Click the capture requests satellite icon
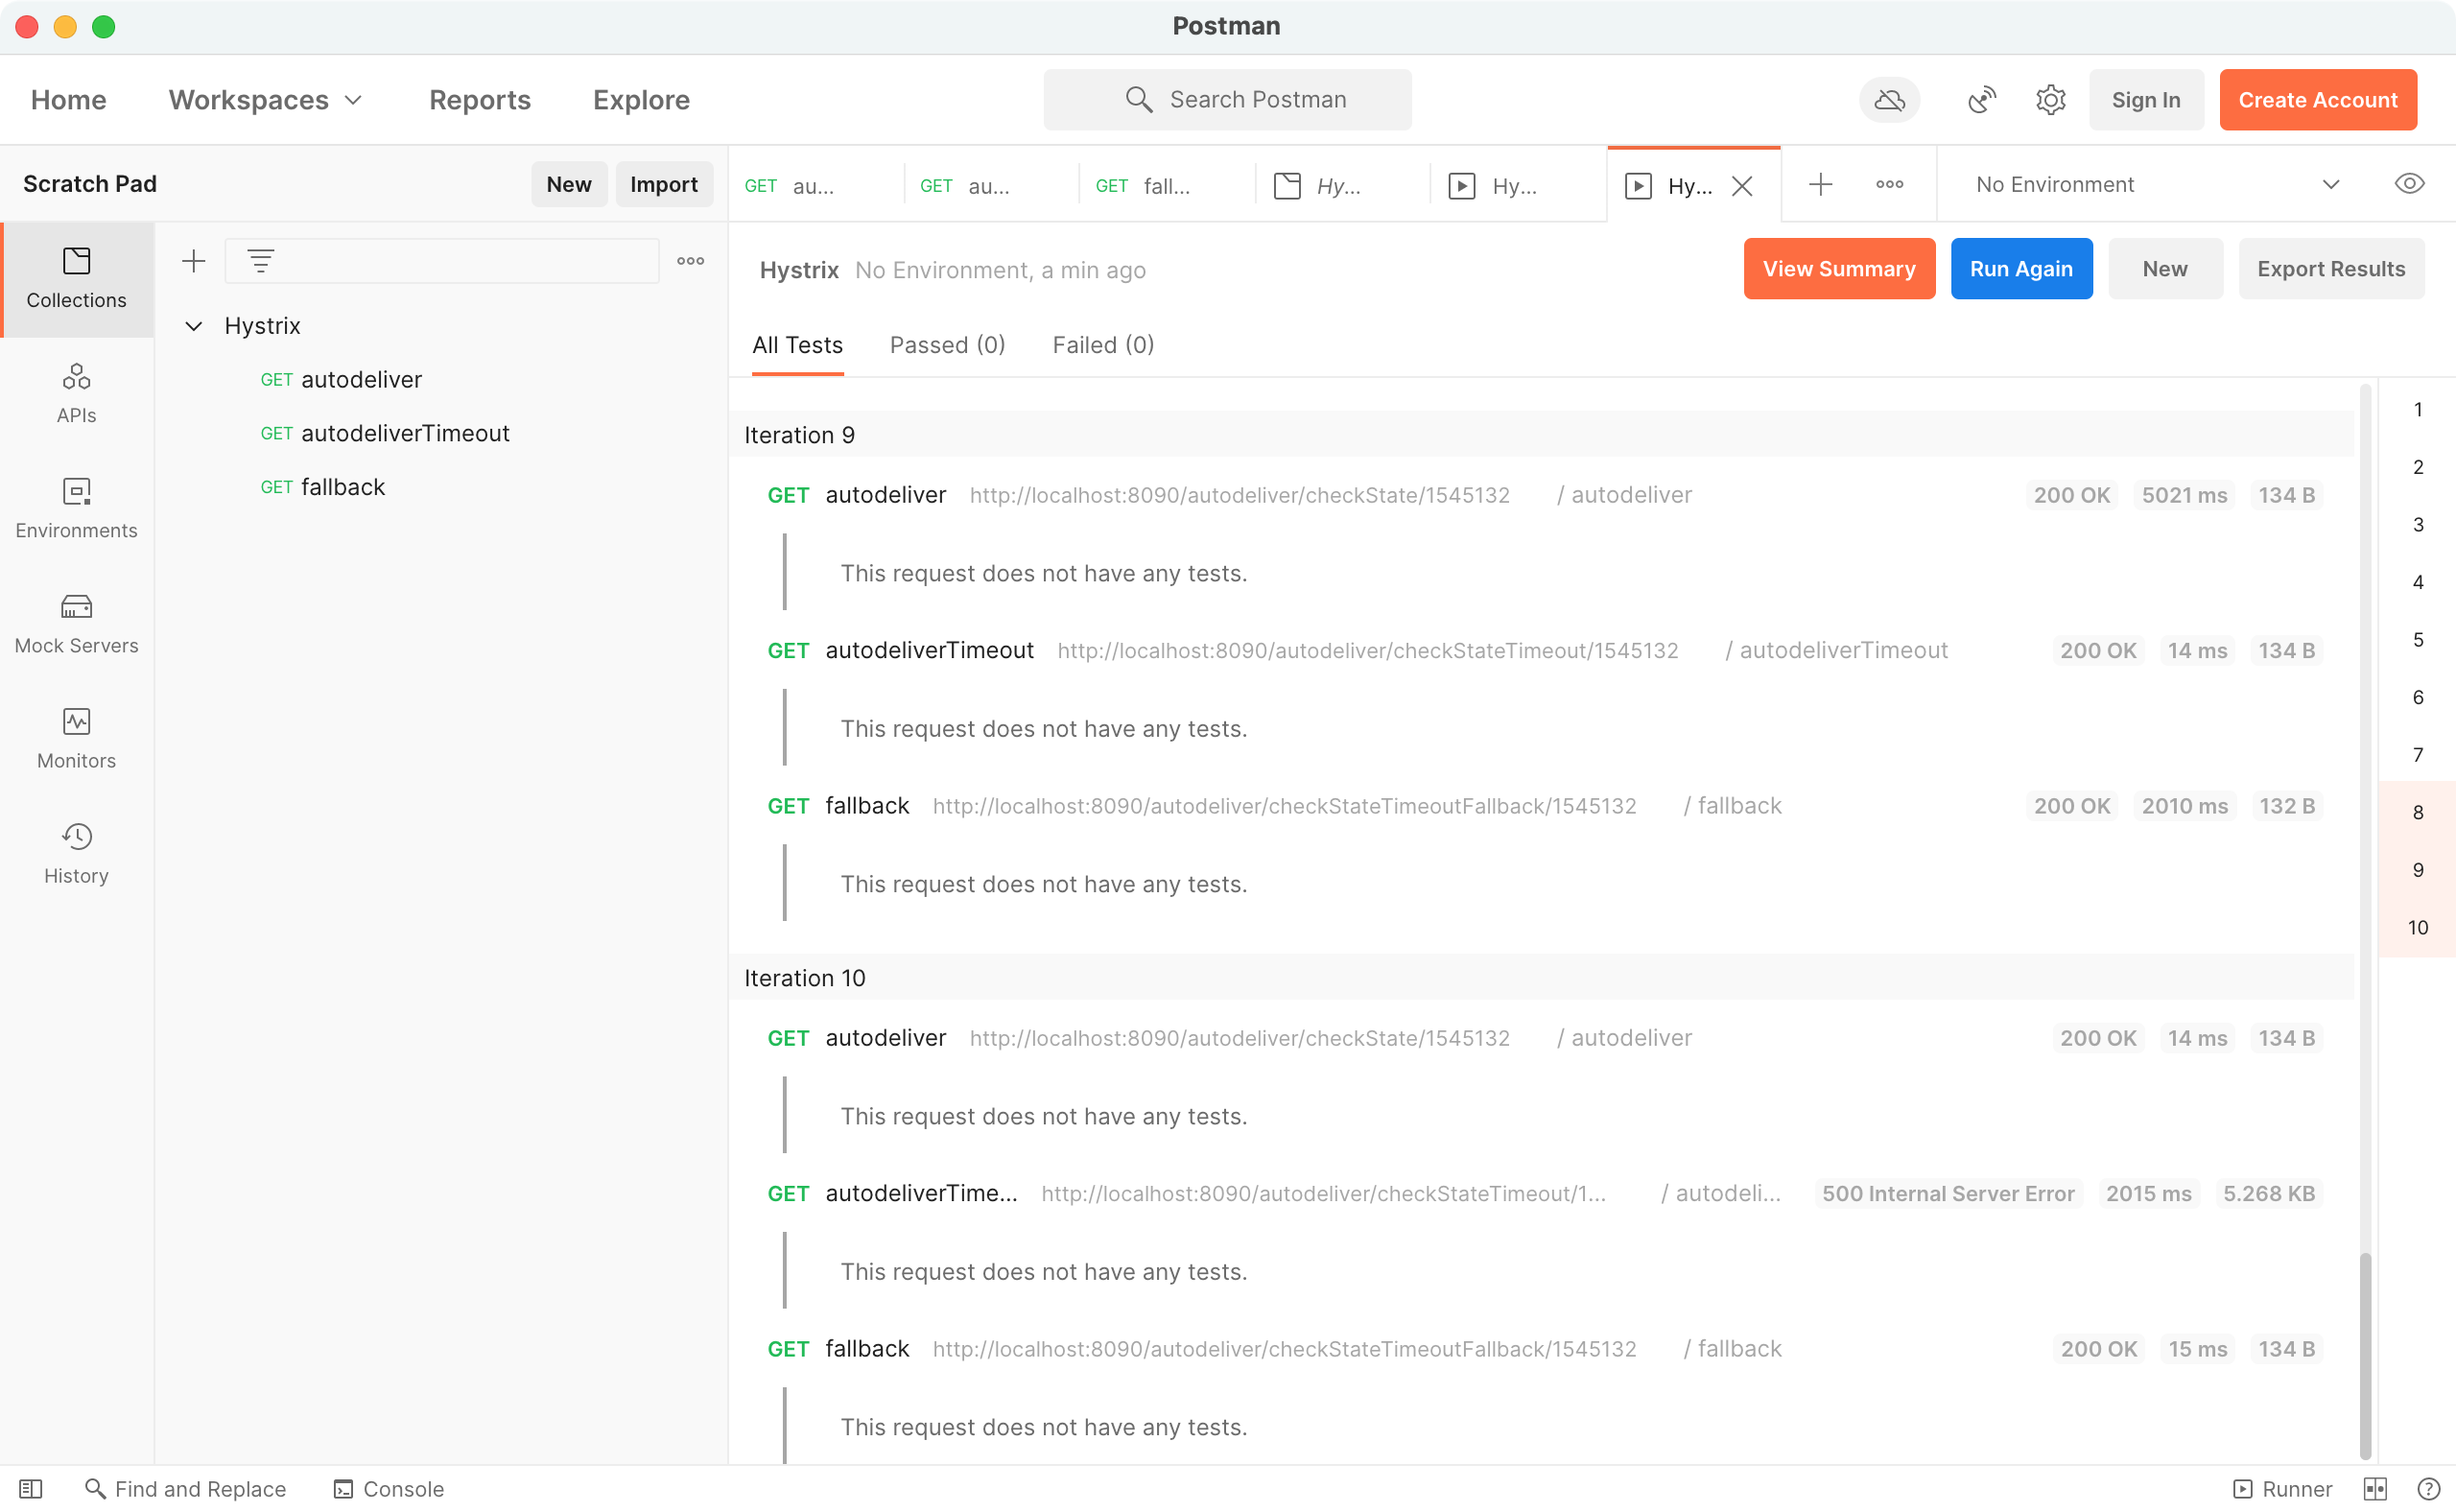The height and width of the screenshot is (1512, 2456). click(x=1981, y=100)
